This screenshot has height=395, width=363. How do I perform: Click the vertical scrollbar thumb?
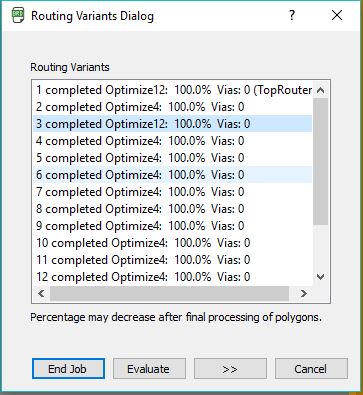pyautogui.click(x=321, y=162)
